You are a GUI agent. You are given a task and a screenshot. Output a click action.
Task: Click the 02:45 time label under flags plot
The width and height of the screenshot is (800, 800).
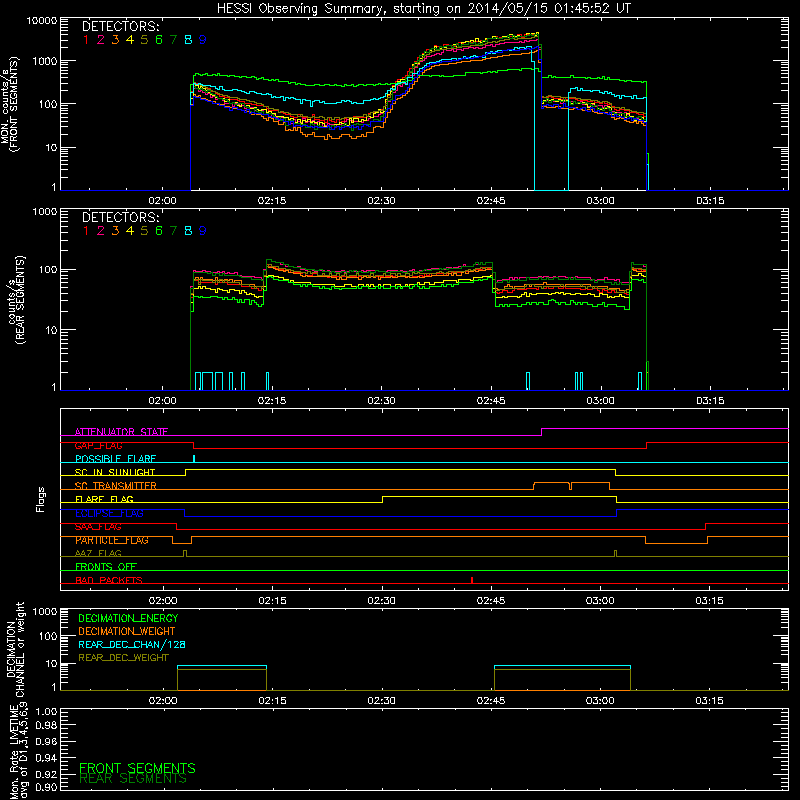tap(491, 601)
